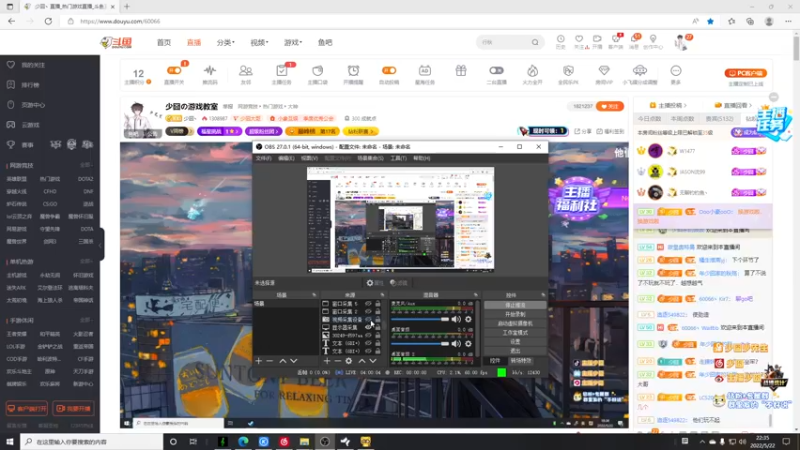Screen dimensions: 800x450
Task: Remove the selected scene in OBS
Action: click(270, 361)
